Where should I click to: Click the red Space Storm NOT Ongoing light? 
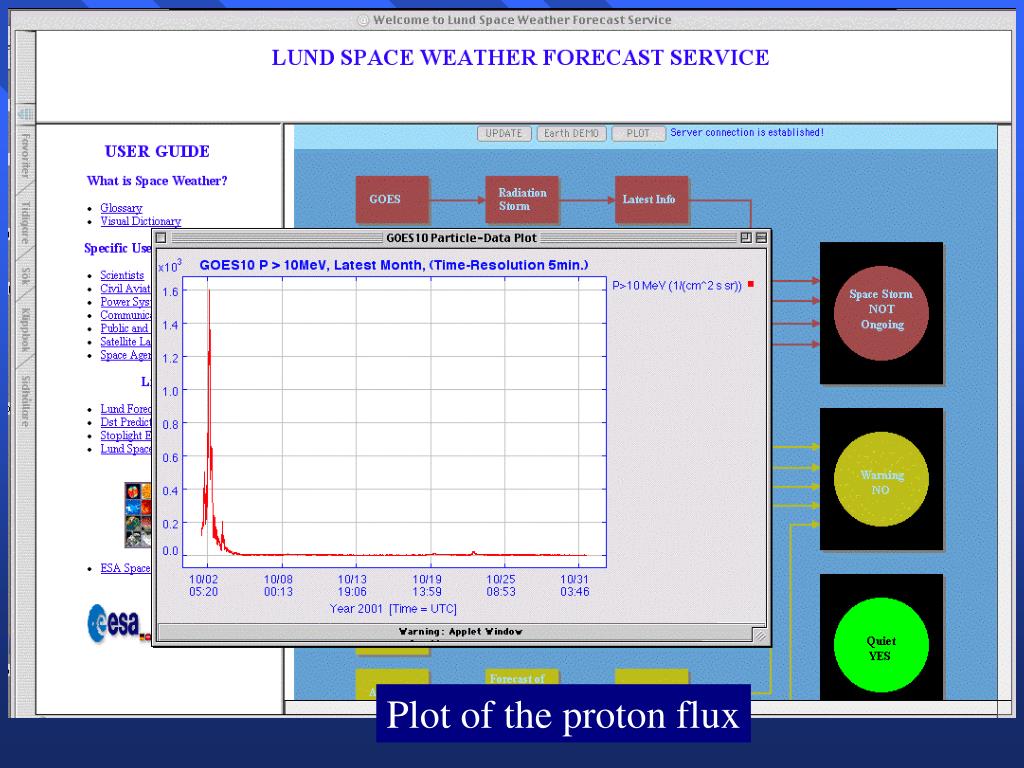pyautogui.click(x=881, y=313)
